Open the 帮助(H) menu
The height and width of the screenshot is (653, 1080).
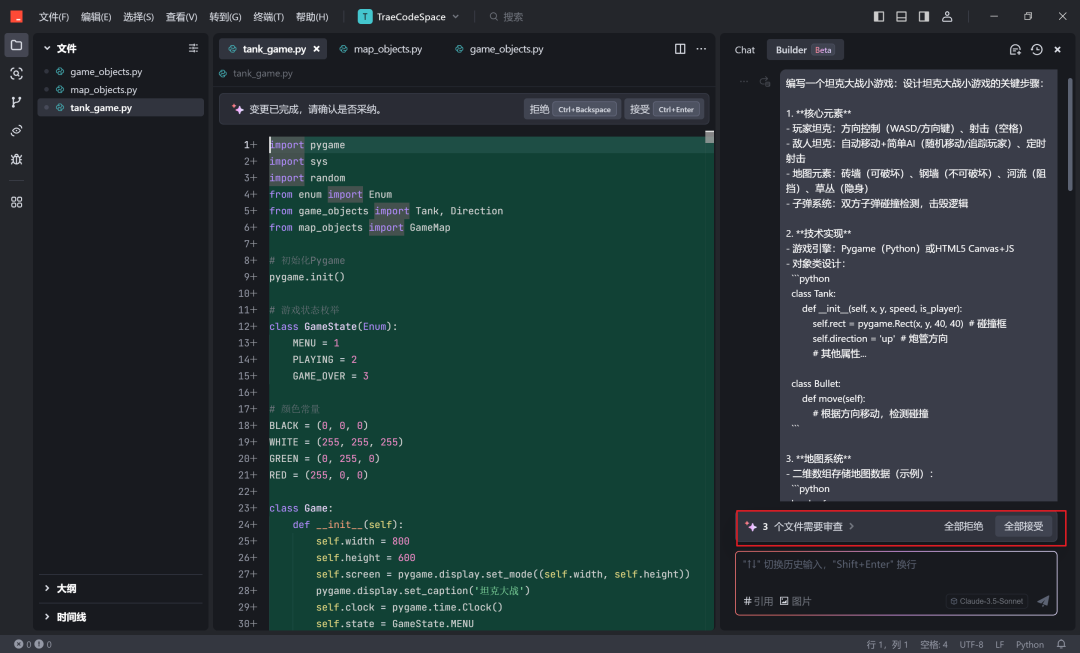[312, 17]
